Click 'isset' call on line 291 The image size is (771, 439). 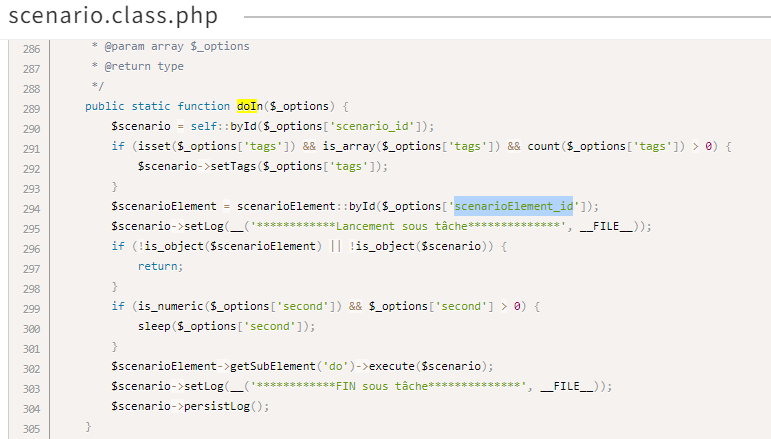coord(154,146)
